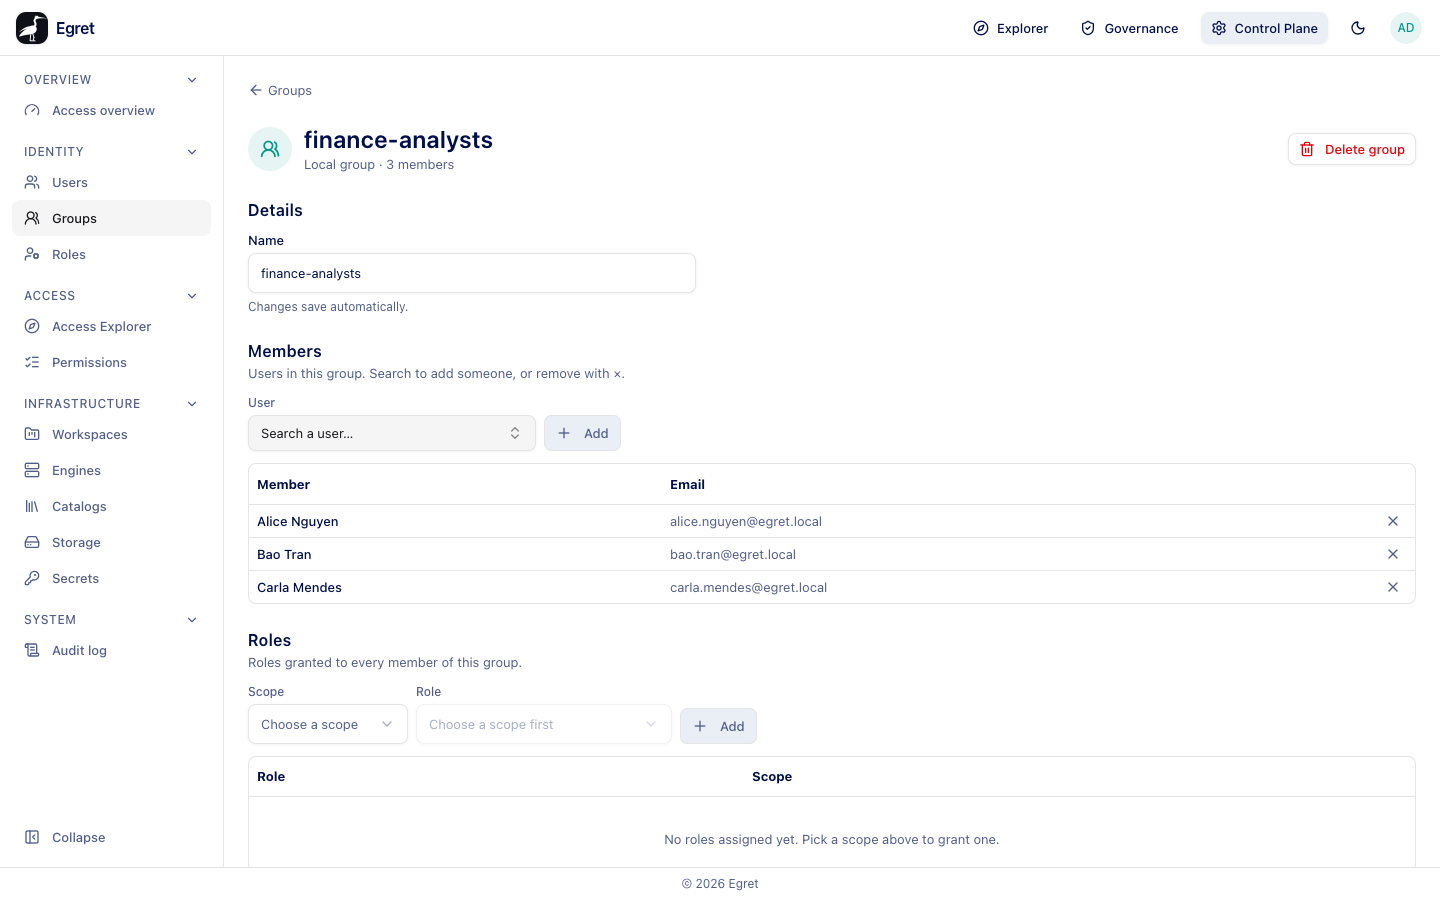Open Users in the sidebar
The width and height of the screenshot is (1440, 900).
coord(111,183)
